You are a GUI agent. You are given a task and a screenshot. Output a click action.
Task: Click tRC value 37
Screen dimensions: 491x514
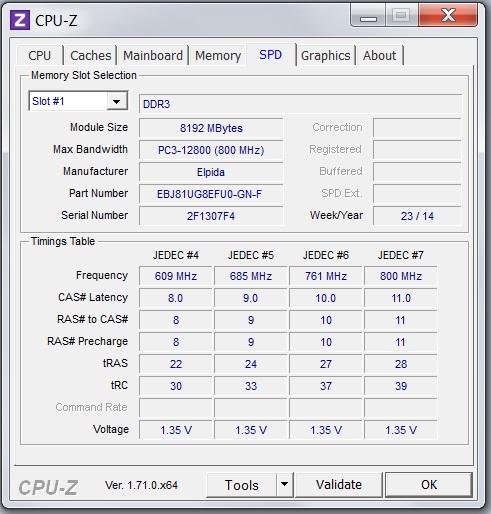pos(326,386)
